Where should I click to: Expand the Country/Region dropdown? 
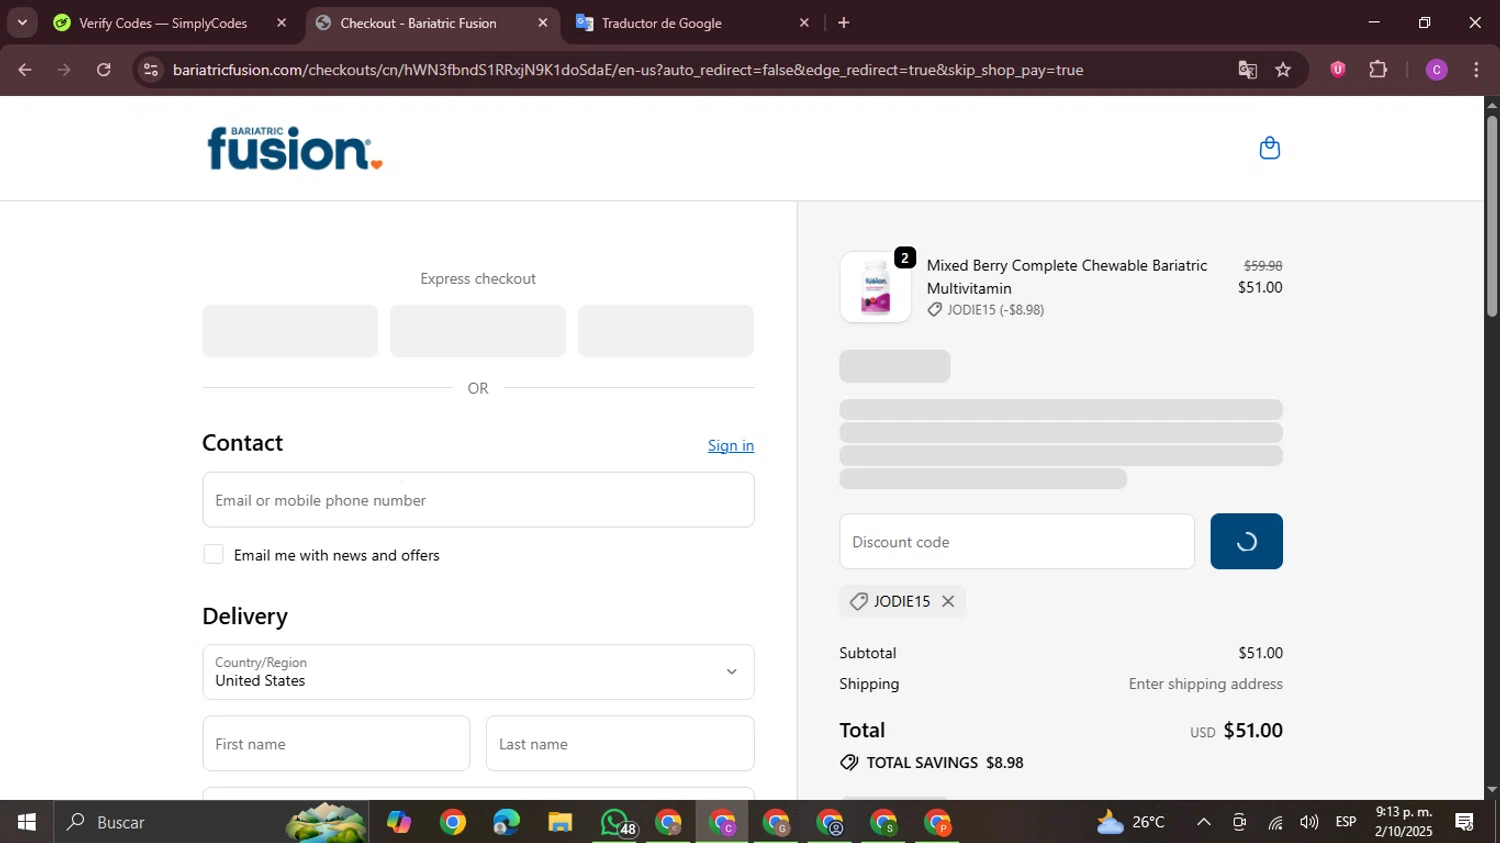(x=478, y=672)
